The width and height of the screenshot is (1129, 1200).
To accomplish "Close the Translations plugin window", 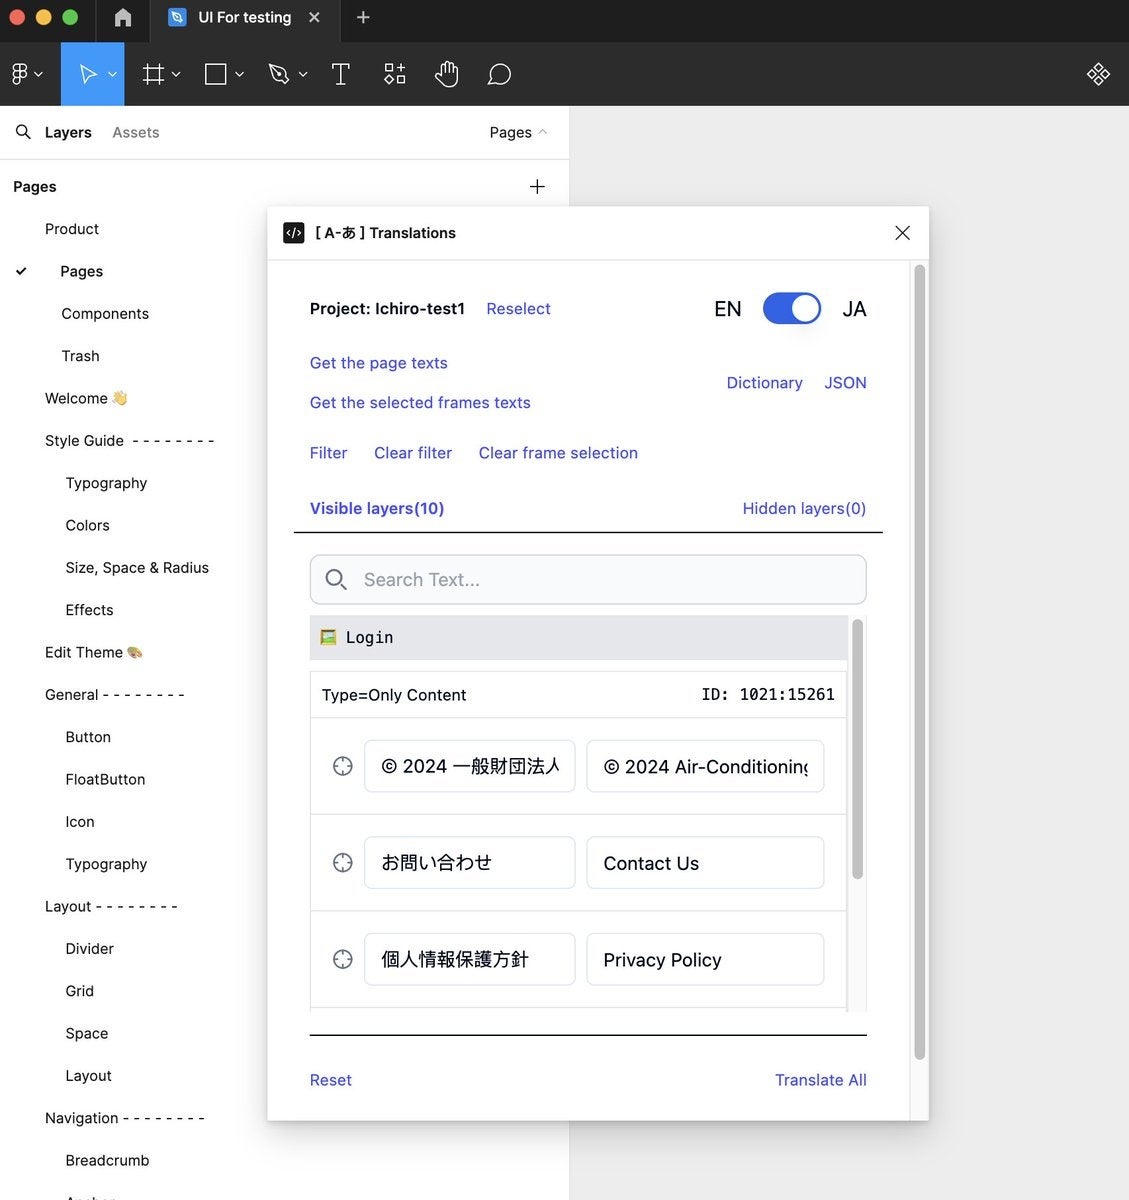I will (902, 233).
